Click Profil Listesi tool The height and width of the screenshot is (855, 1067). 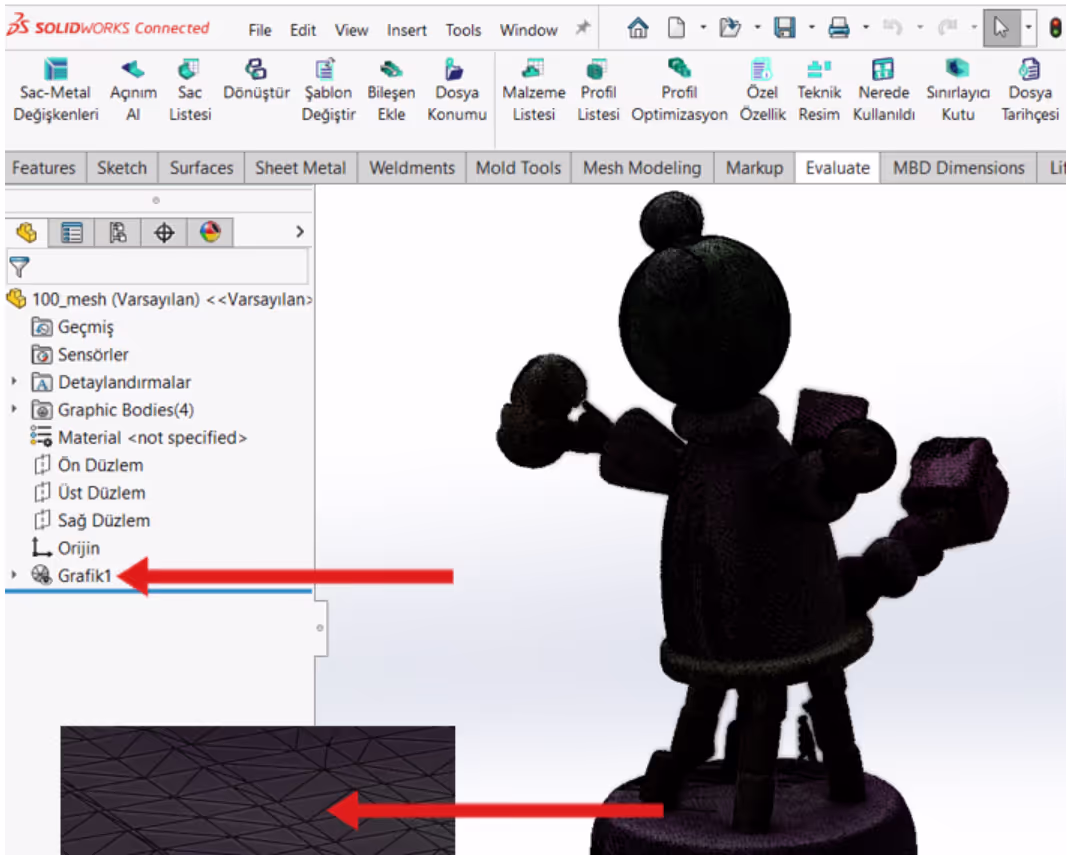[x=598, y=90]
